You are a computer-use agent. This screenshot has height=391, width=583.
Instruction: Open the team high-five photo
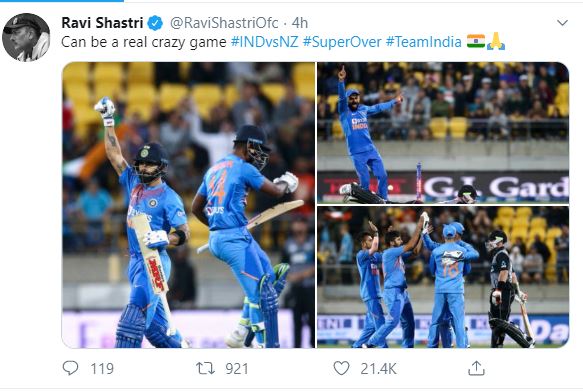tap(443, 277)
